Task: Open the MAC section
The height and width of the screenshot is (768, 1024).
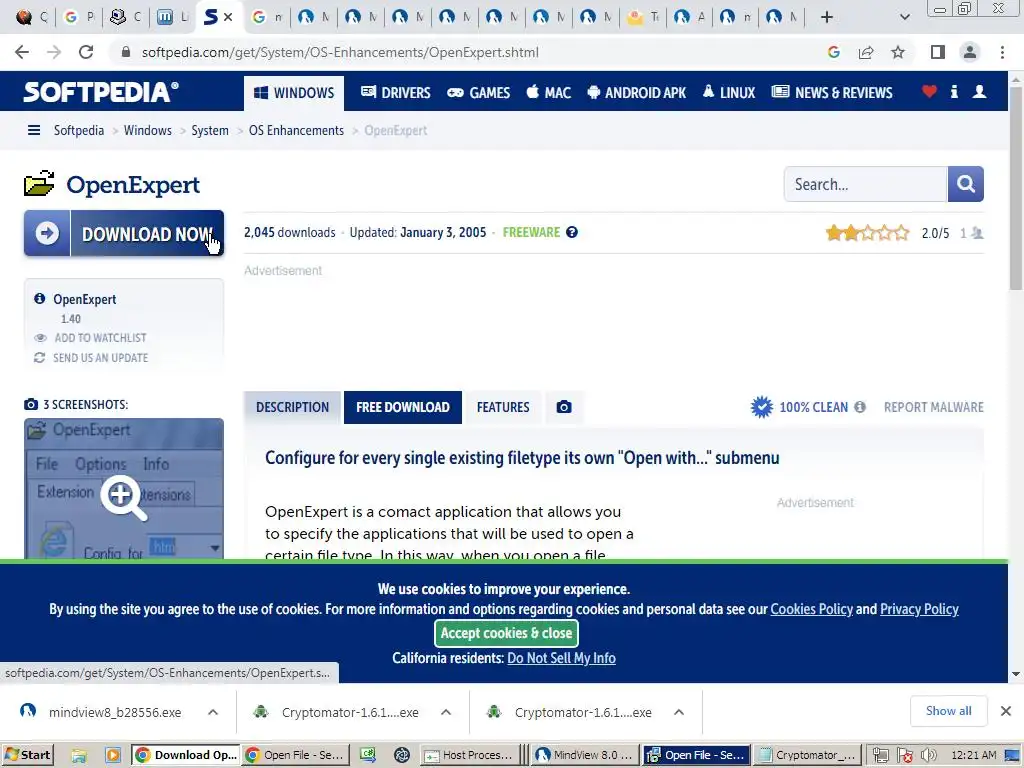Action: 549,93
